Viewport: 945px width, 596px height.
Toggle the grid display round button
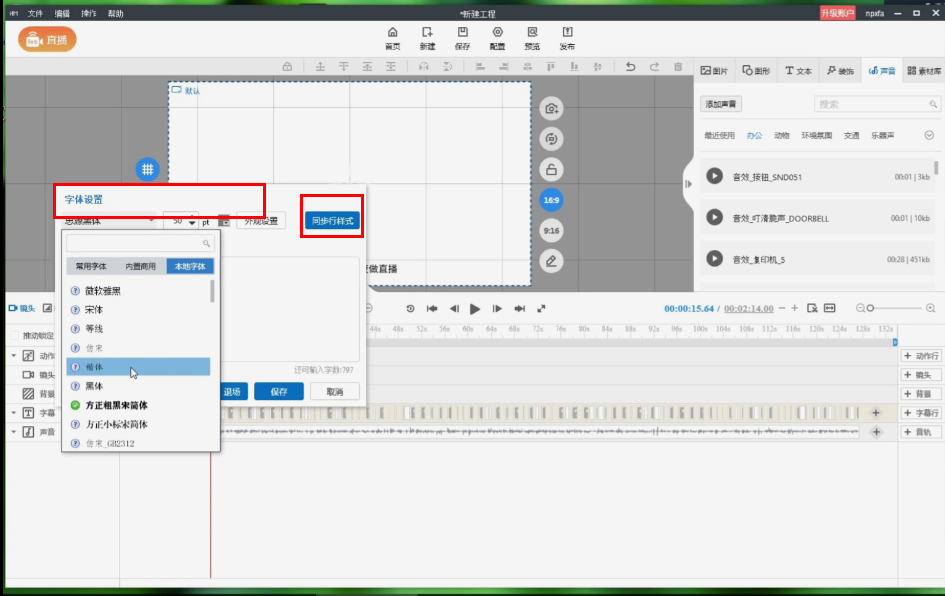[x=148, y=170]
